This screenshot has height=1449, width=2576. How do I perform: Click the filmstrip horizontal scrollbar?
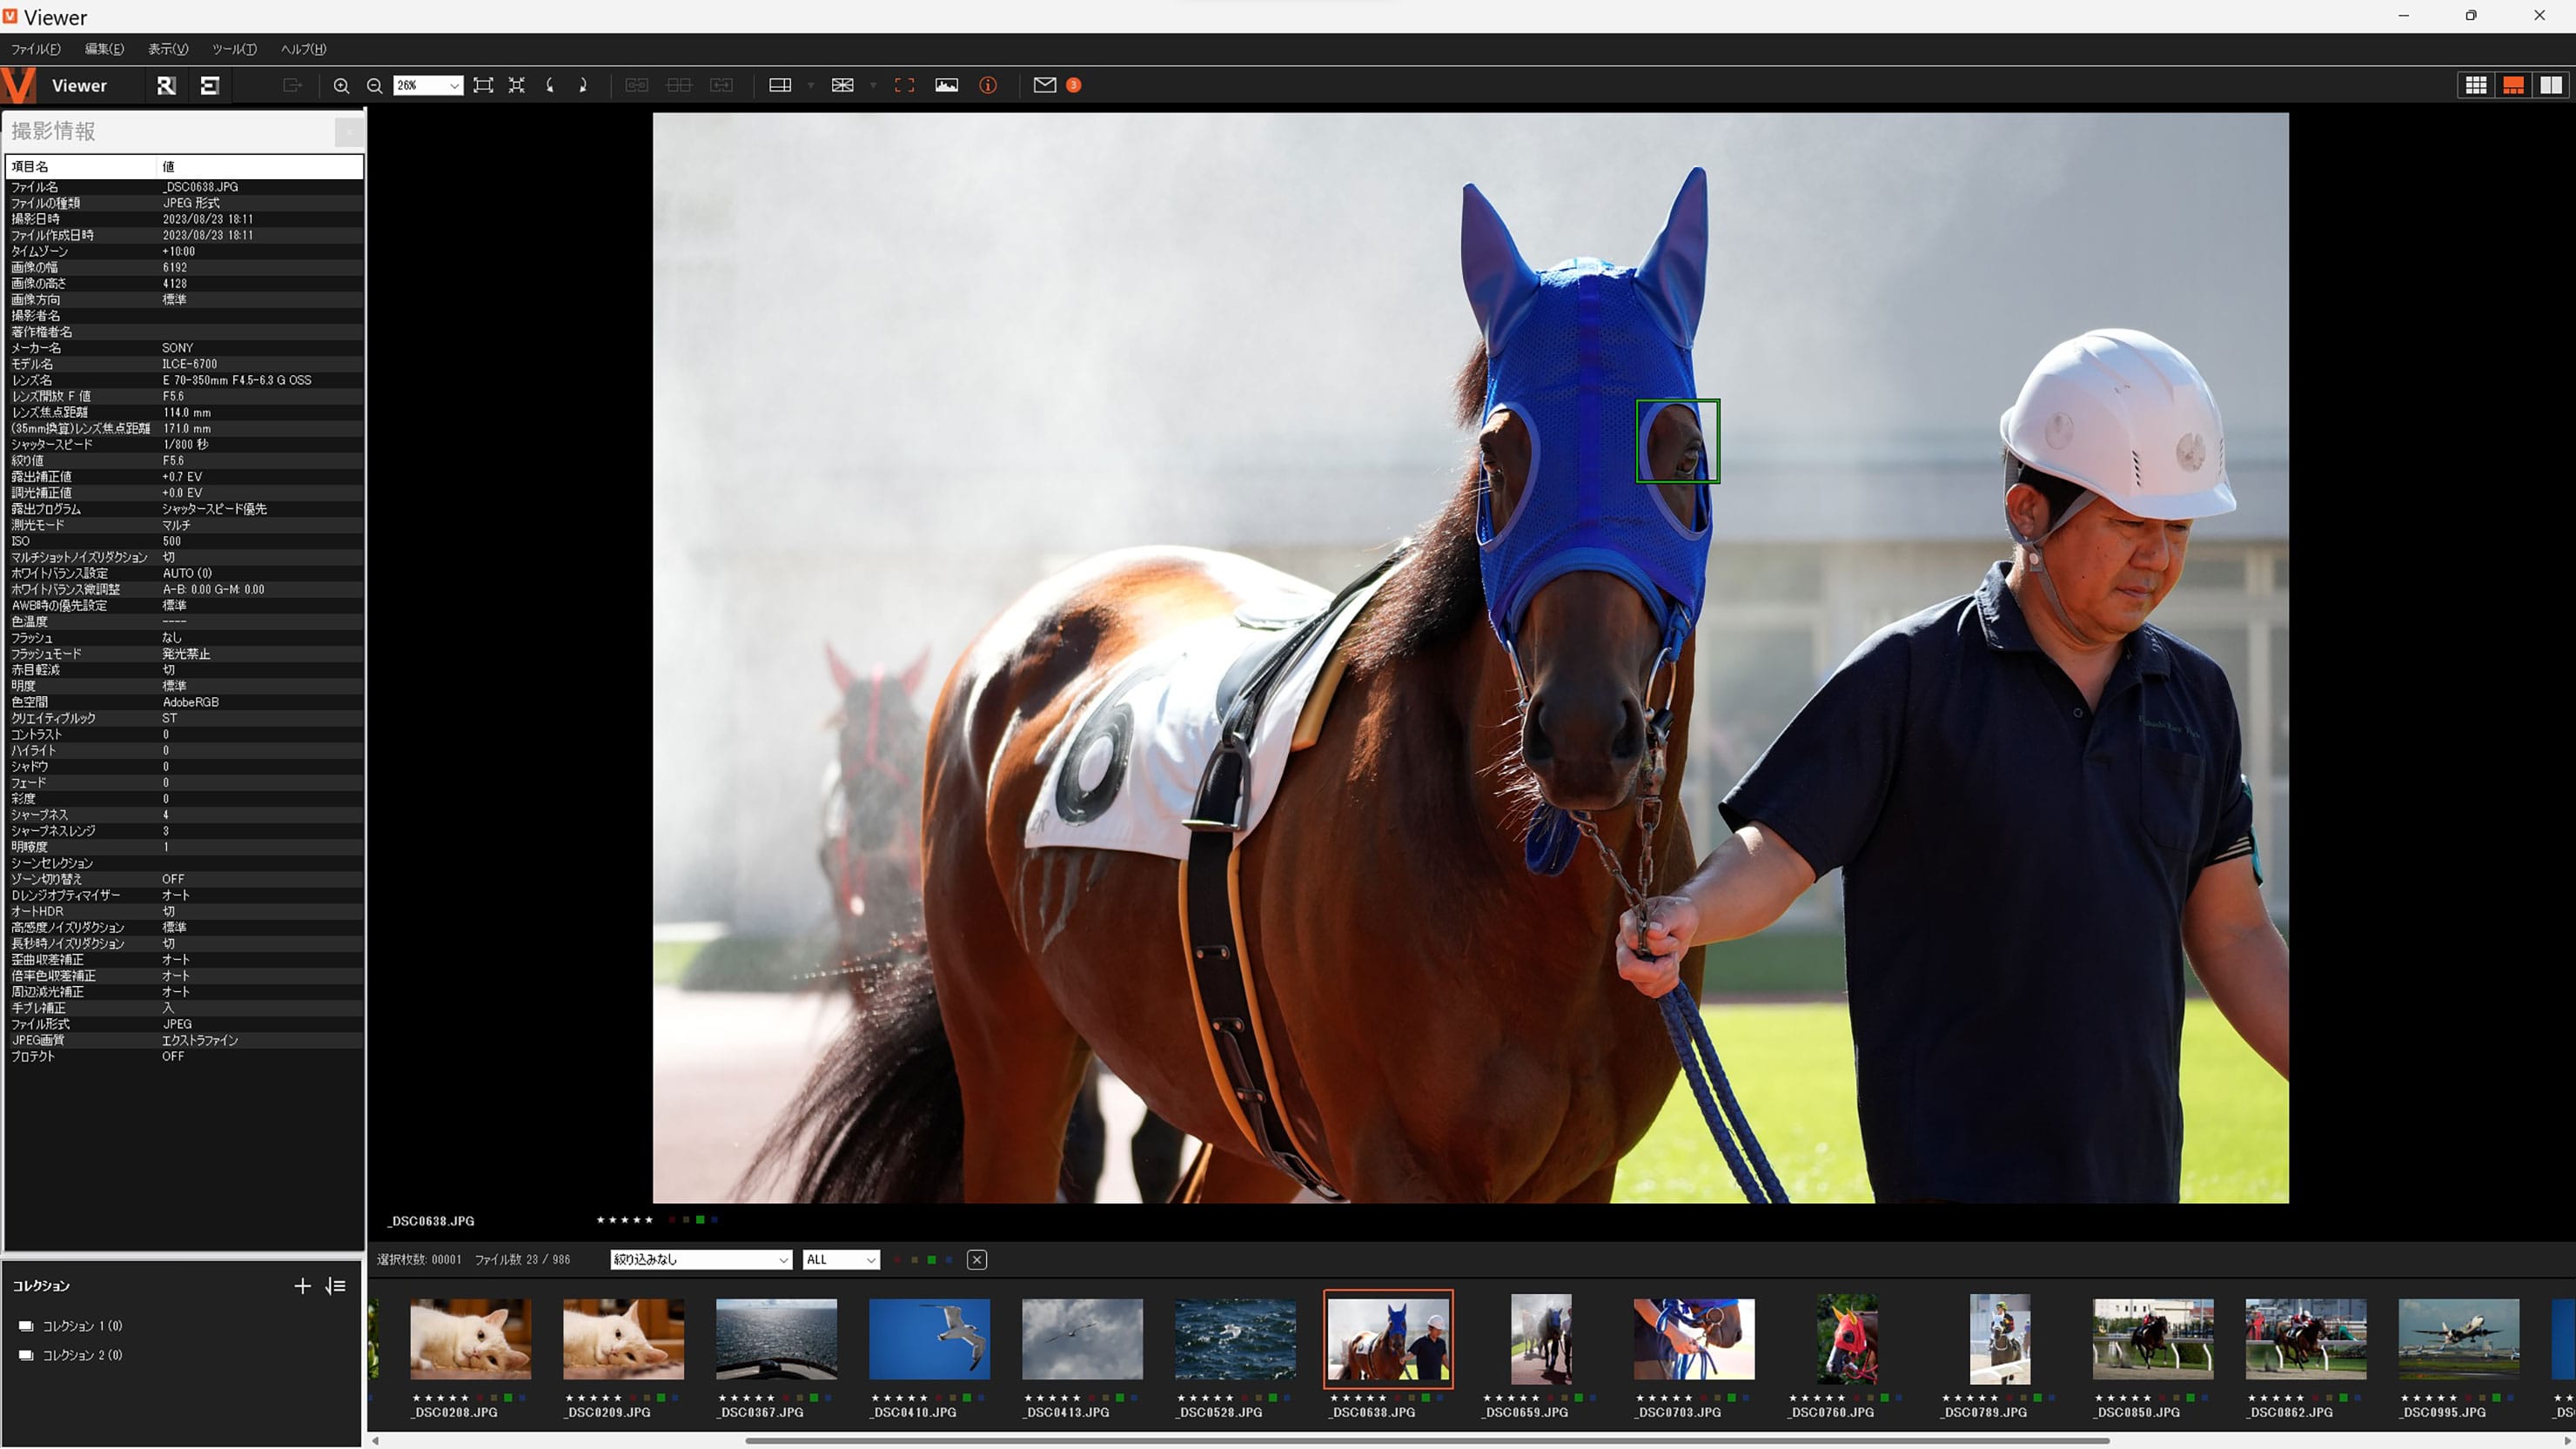pyautogui.click(x=1427, y=1441)
